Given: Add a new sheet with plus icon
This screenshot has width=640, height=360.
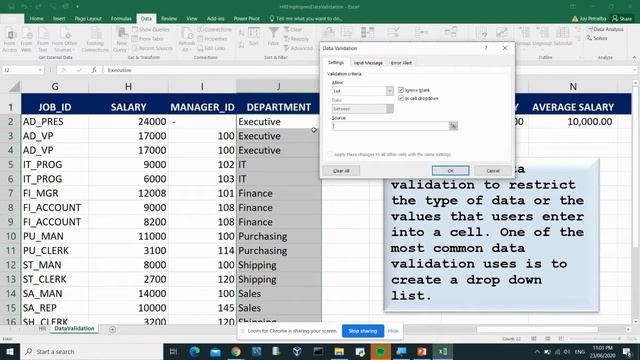Looking at the screenshot, I should click(112, 329).
